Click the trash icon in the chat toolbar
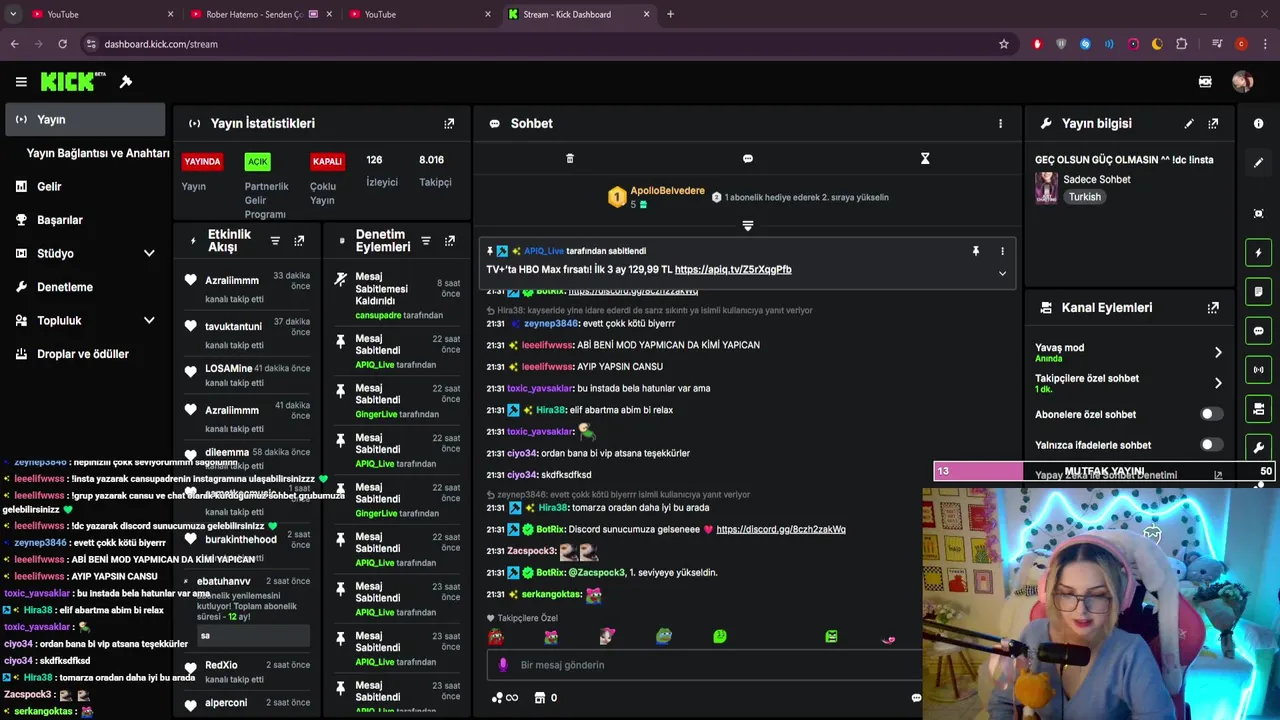 [570, 158]
